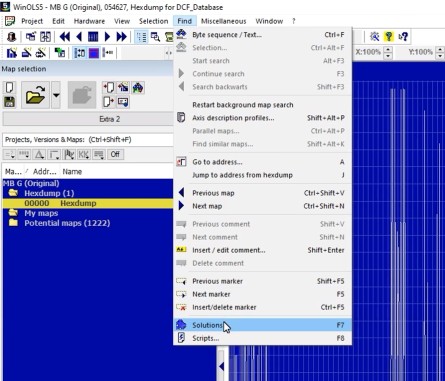Click the left-arrow bar icon in the second toolbar row
Screen dimensions: 445x381
coord(108,53)
